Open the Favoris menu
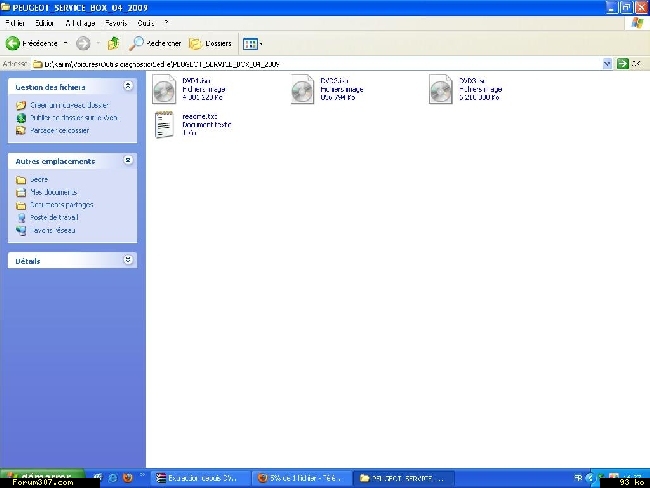The height and width of the screenshot is (488, 650). coord(116,23)
